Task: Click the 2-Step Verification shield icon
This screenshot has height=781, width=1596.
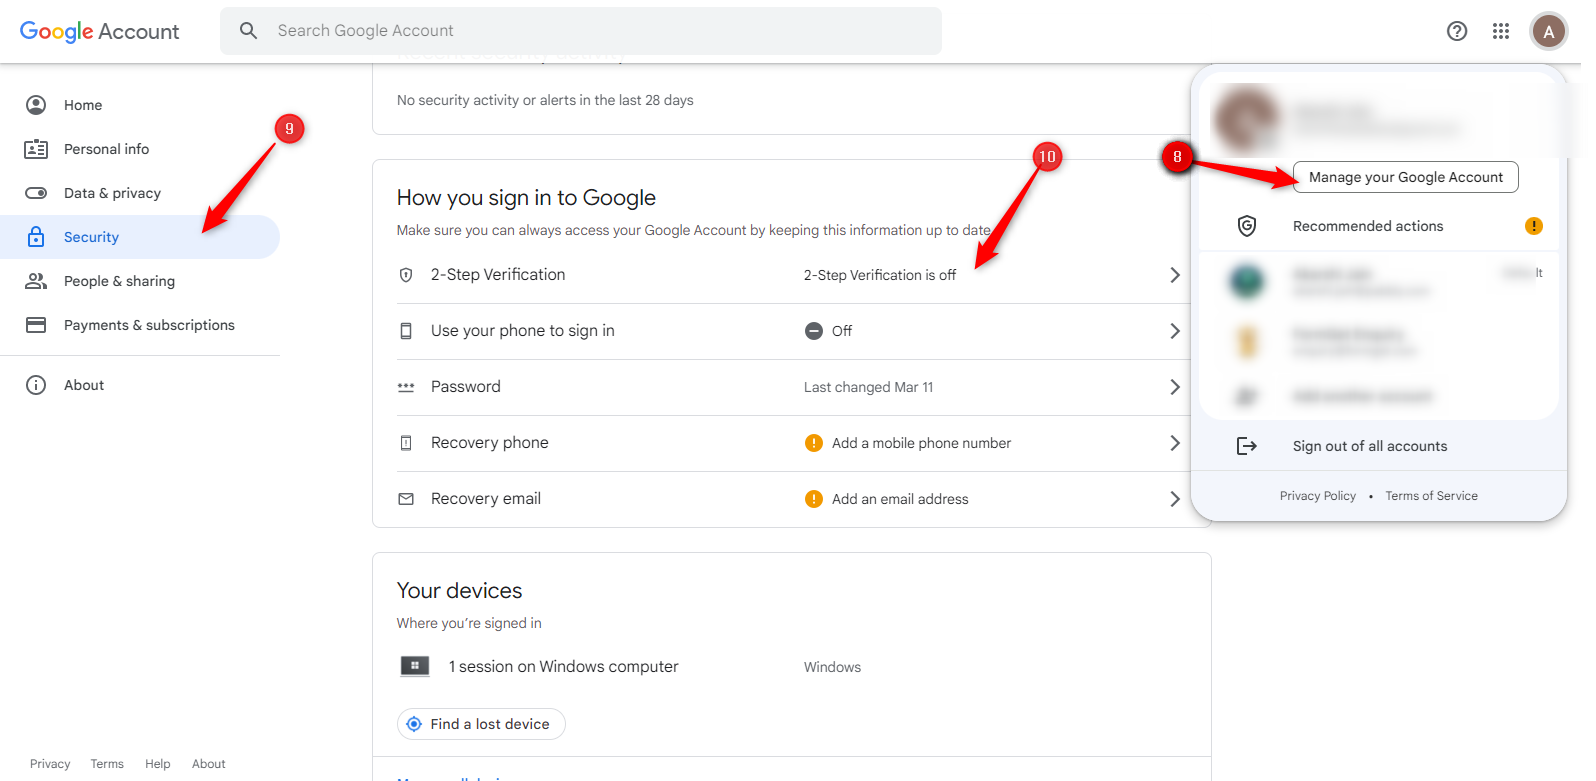Action: 406,275
